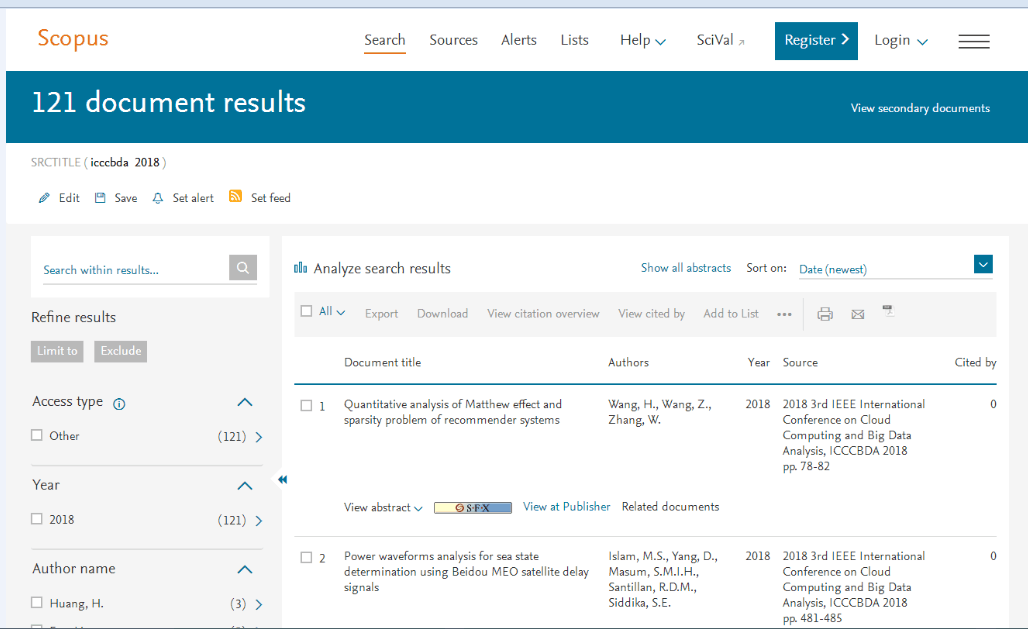This screenshot has width=1028, height=629.
Task: Open the SciVal external link
Action: point(721,41)
